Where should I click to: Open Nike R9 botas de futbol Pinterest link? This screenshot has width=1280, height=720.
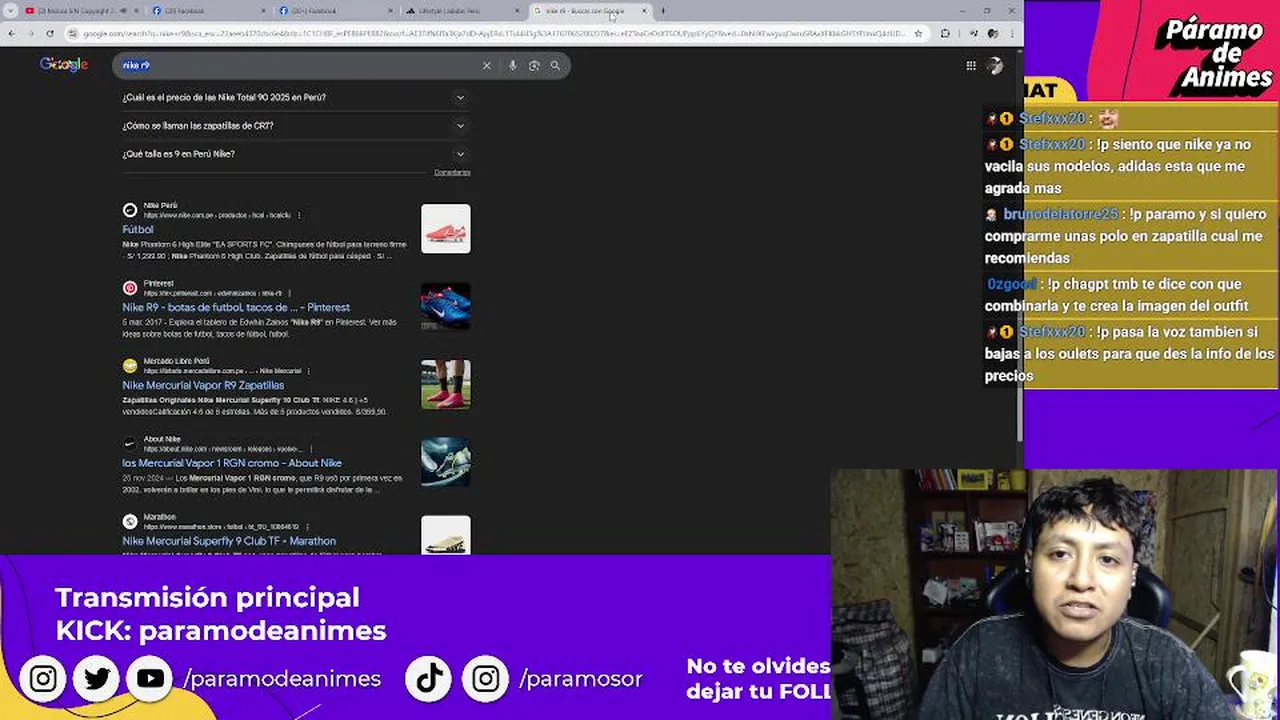[x=236, y=308]
